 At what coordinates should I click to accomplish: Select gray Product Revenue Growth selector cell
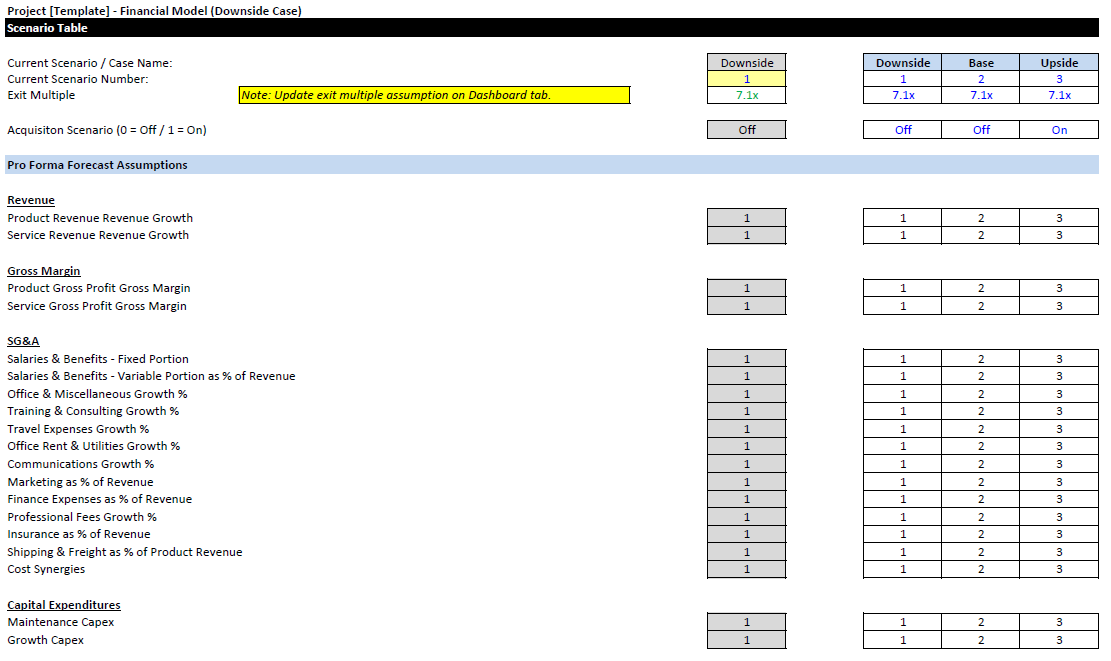tap(746, 218)
